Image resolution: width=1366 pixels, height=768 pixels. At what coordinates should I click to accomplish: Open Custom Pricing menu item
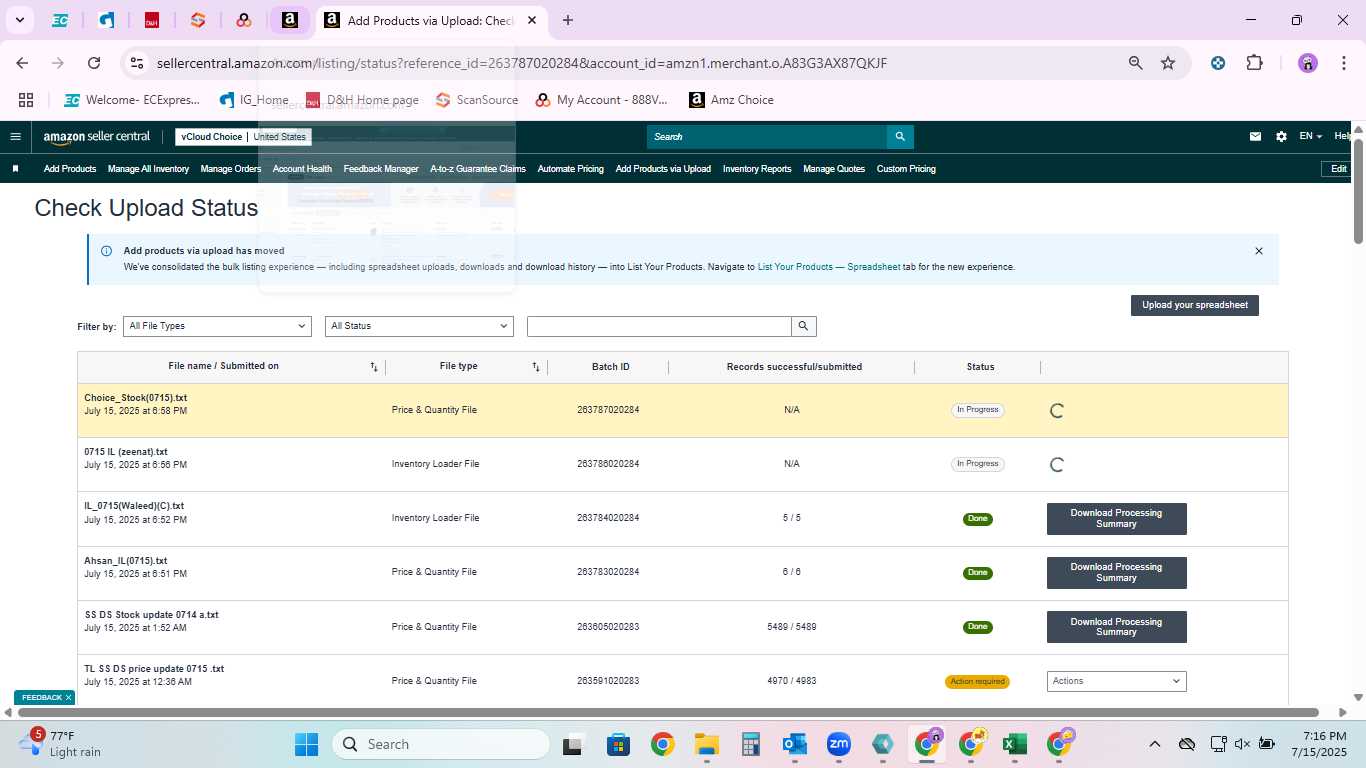pyautogui.click(x=906, y=169)
